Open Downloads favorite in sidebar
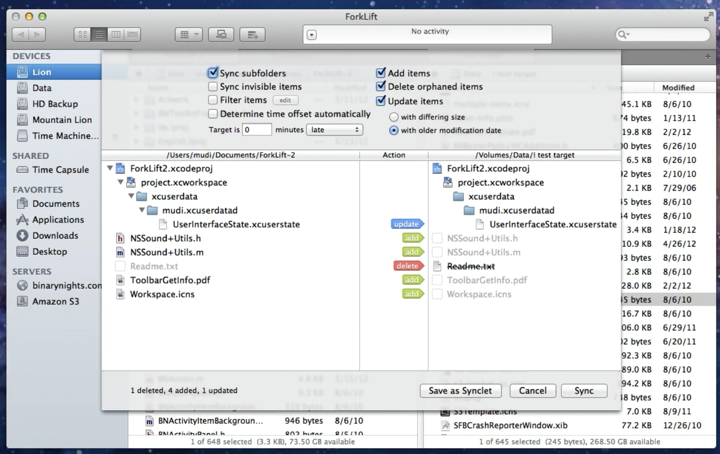 (x=54, y=235)
